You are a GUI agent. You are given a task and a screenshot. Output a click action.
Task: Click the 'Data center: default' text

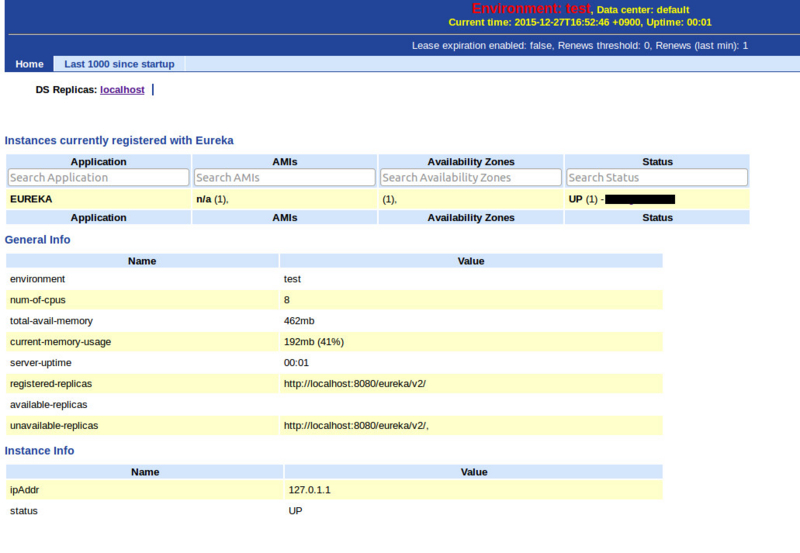click(643, 10)
